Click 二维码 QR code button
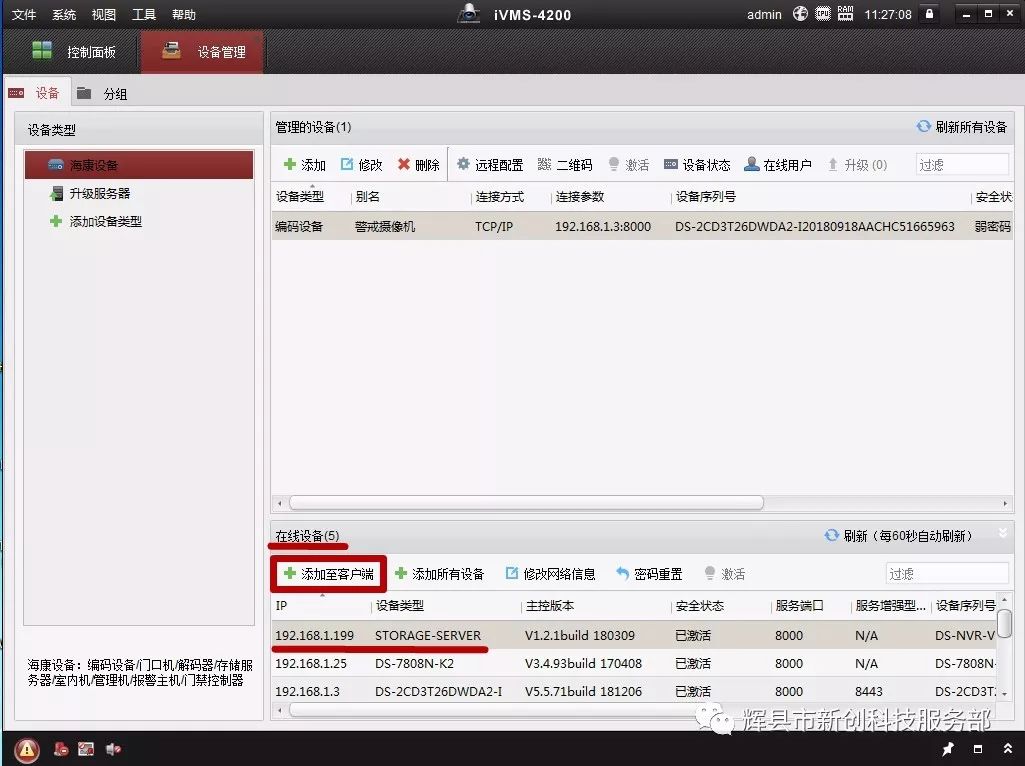Screen dimensions: 1025x766 565,165
